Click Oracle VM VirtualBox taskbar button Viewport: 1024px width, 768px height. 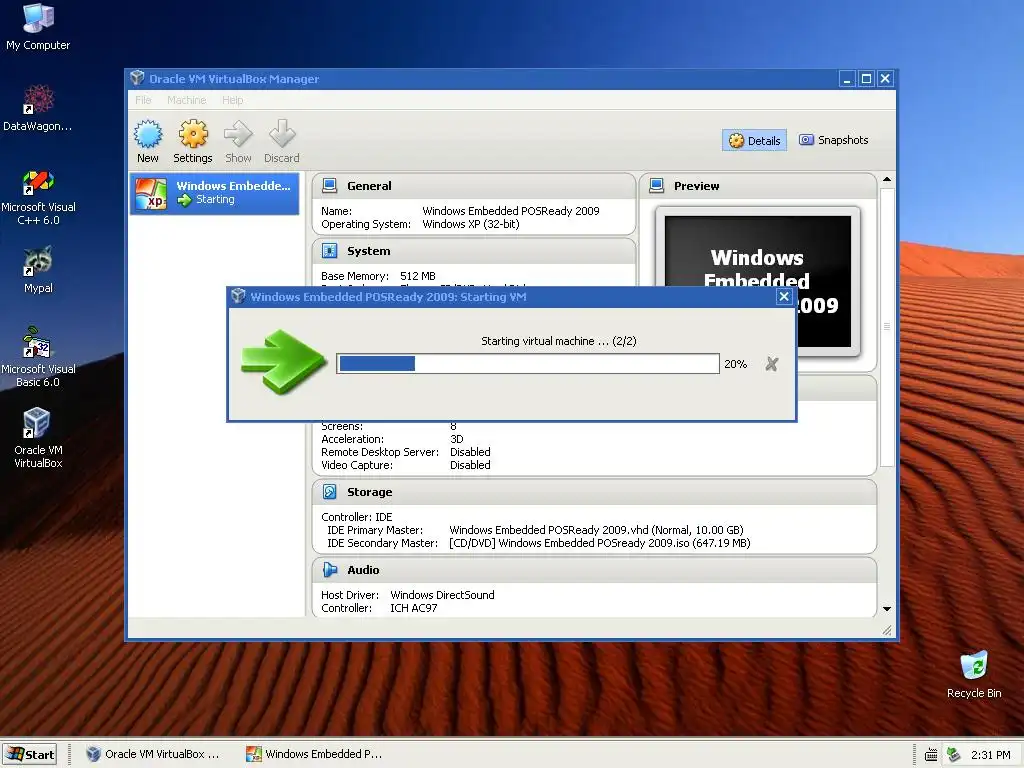point(153,754)
